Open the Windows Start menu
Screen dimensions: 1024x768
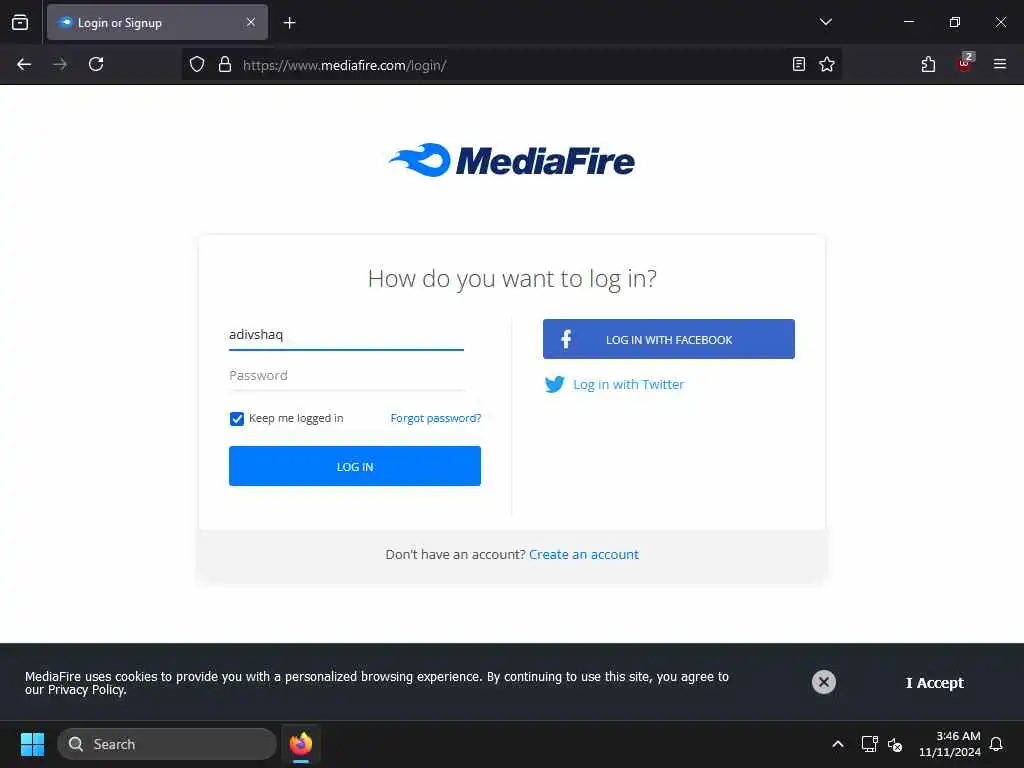[x=32, y=744]
